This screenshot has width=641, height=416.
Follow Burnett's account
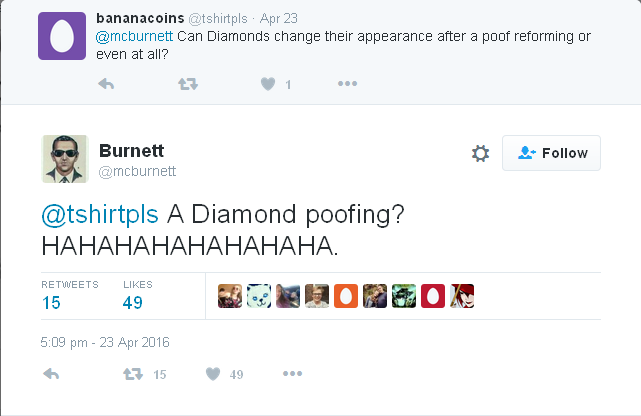(x=551, y=153)
